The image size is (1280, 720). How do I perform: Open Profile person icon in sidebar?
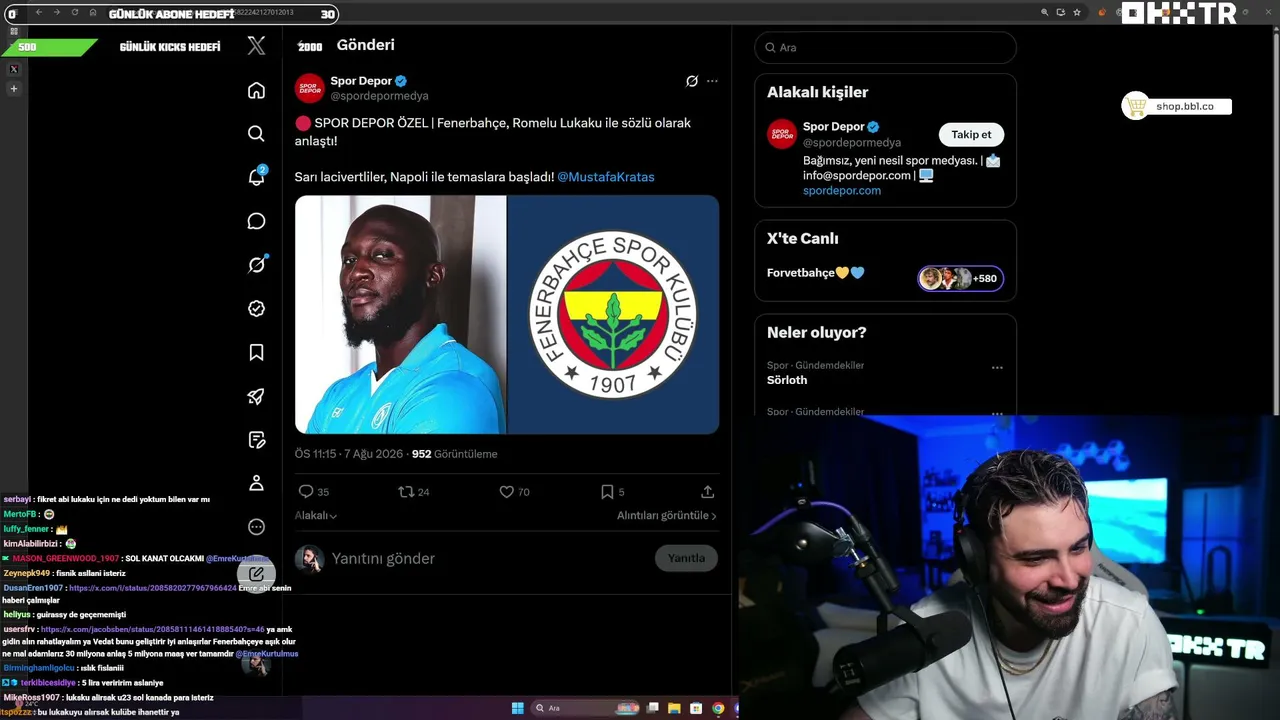point(256,483)
